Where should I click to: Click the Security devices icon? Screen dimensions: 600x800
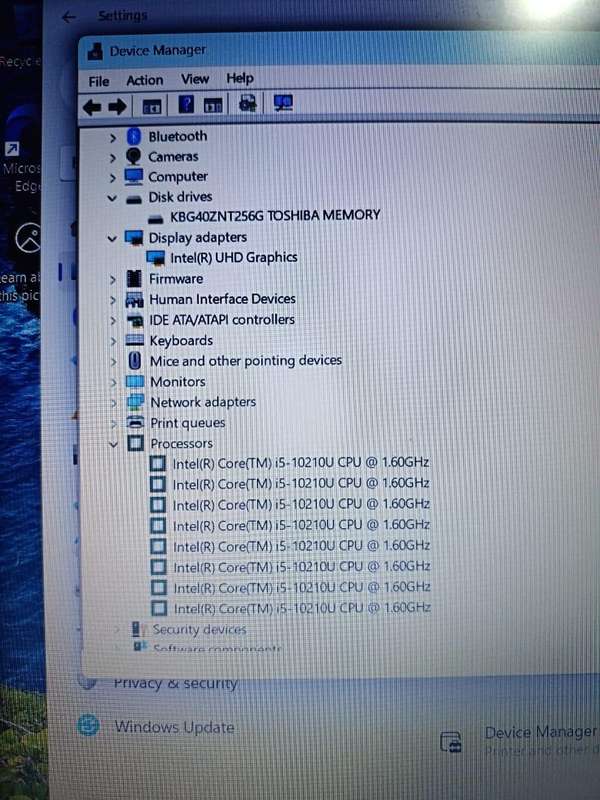tap(137, 629)
